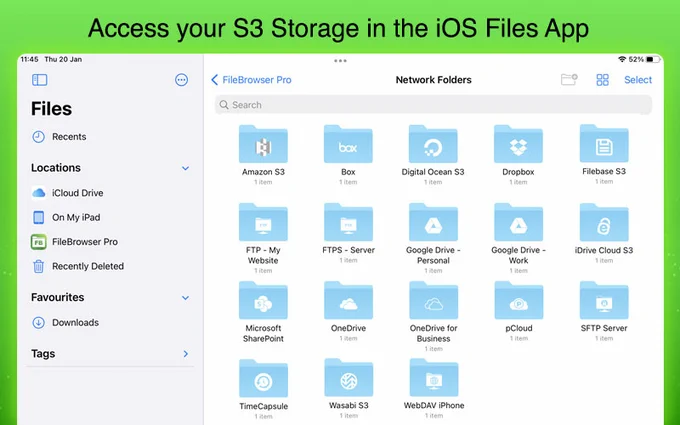Click the Thu 20 Jan date
The image size is (680, 425).
click(x=63, y=59)
